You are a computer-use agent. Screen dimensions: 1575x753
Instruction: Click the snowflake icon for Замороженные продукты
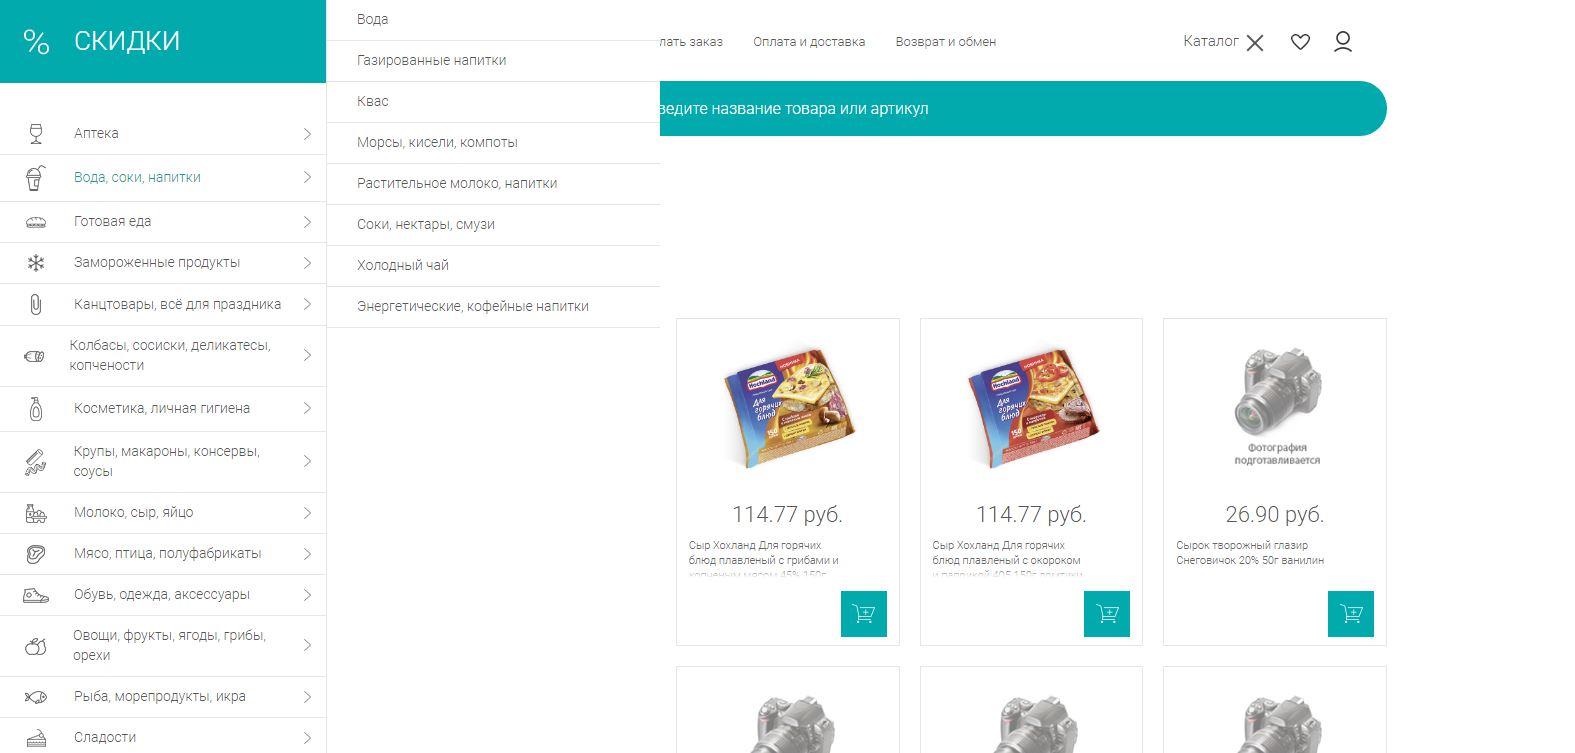(36, 263)
